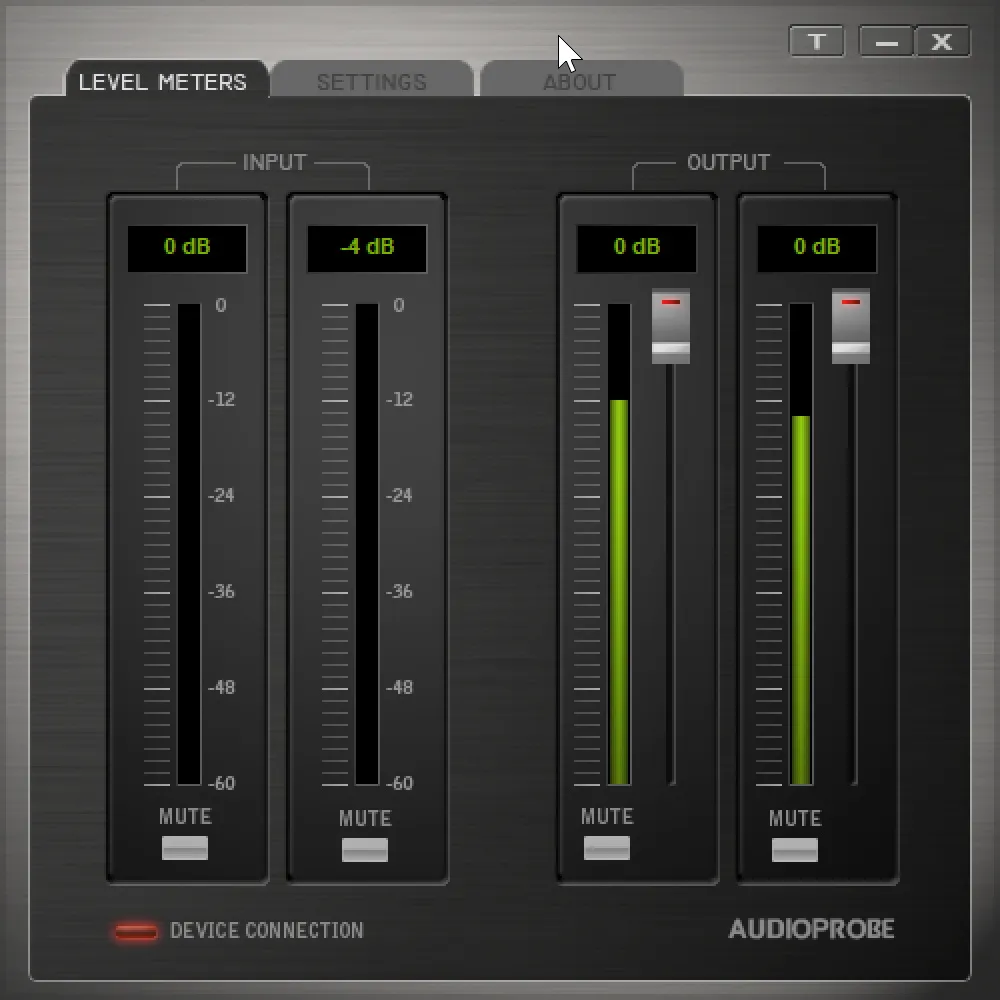Click the INPUT group label
The width and height of the screenshot is (1000, 1000).
pyautogui.click(x=275, y=163)
